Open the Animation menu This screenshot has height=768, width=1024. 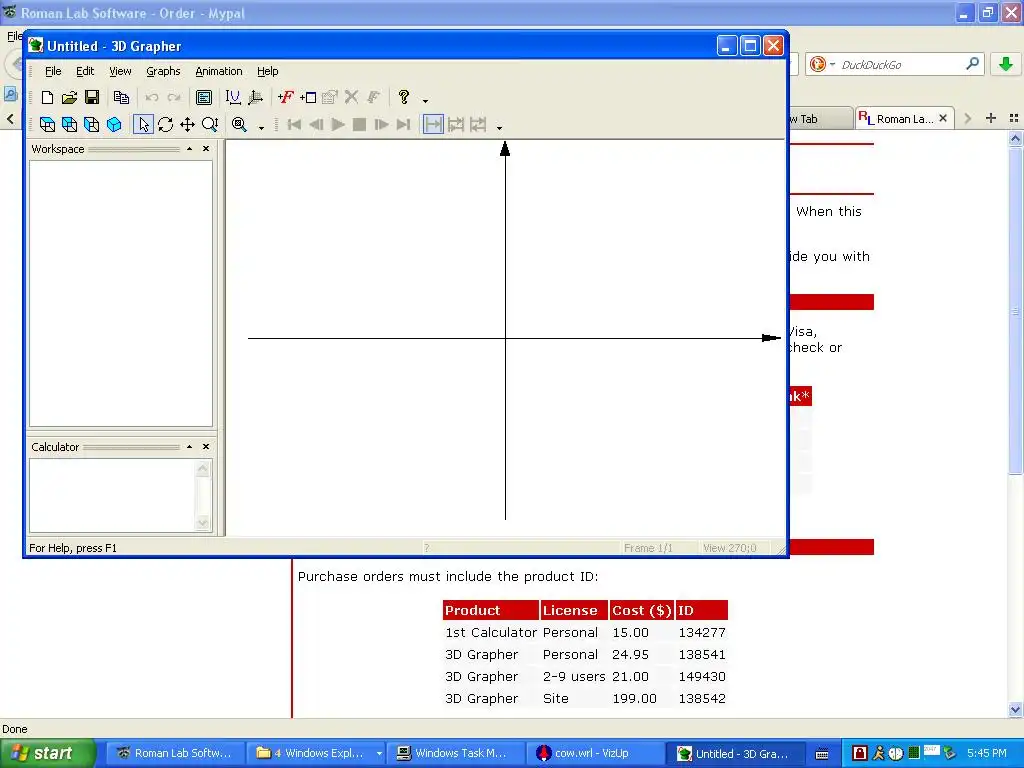pyautogui.click(x=219, y=71)
